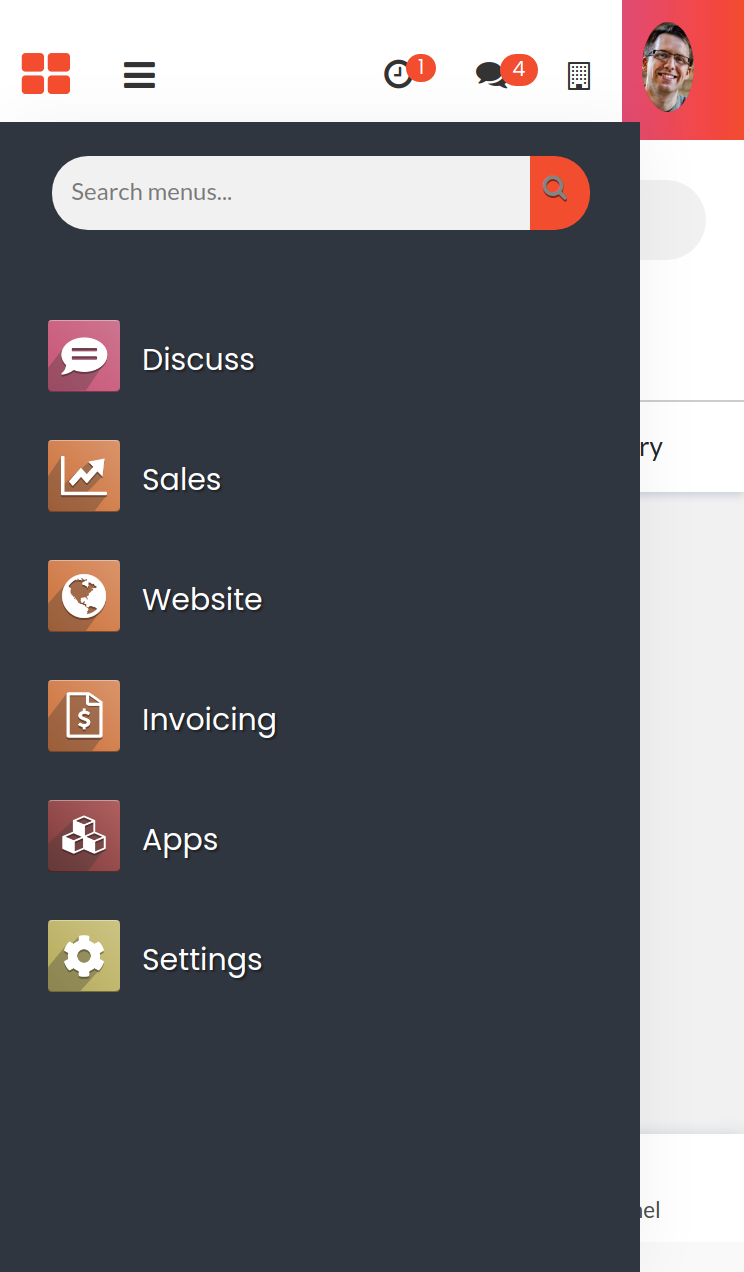Click the Invoicing dollar document icon
The height and width of the screenshot is (1272, 744).
click(x=84, y=716)
